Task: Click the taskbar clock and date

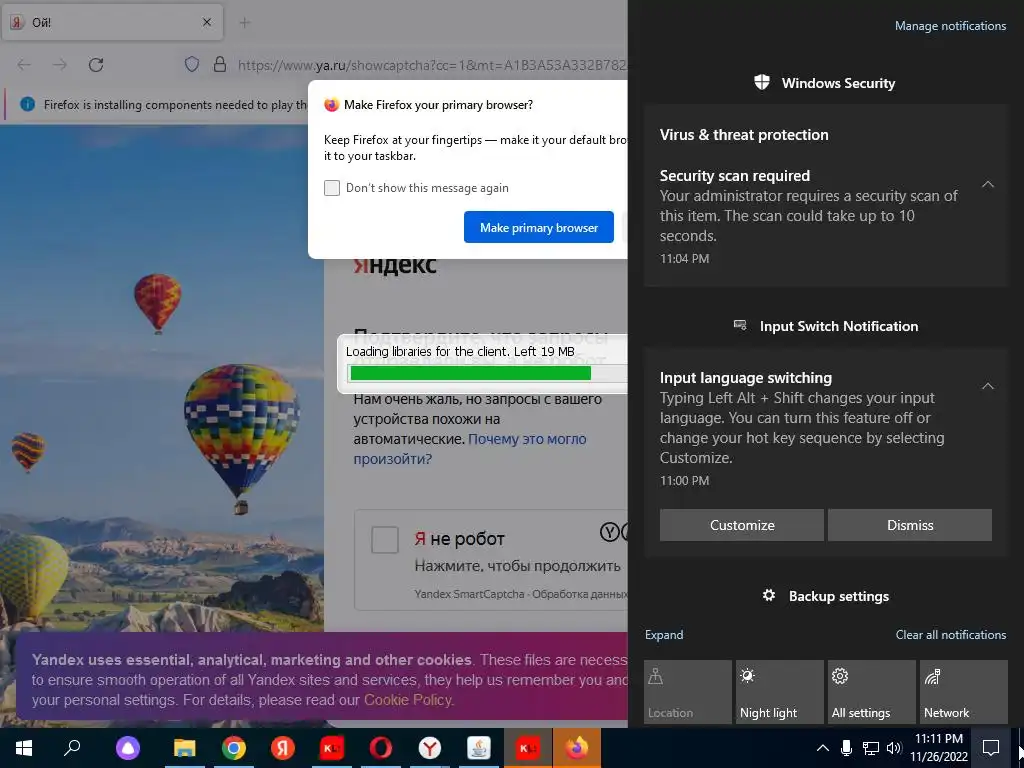Action: pyautogui.click(x=938, y=748)
